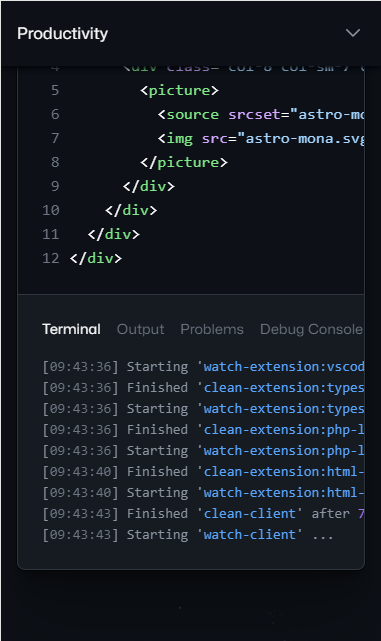Click line number 12 in gutter
381x641 pixels.
(51, 258)
